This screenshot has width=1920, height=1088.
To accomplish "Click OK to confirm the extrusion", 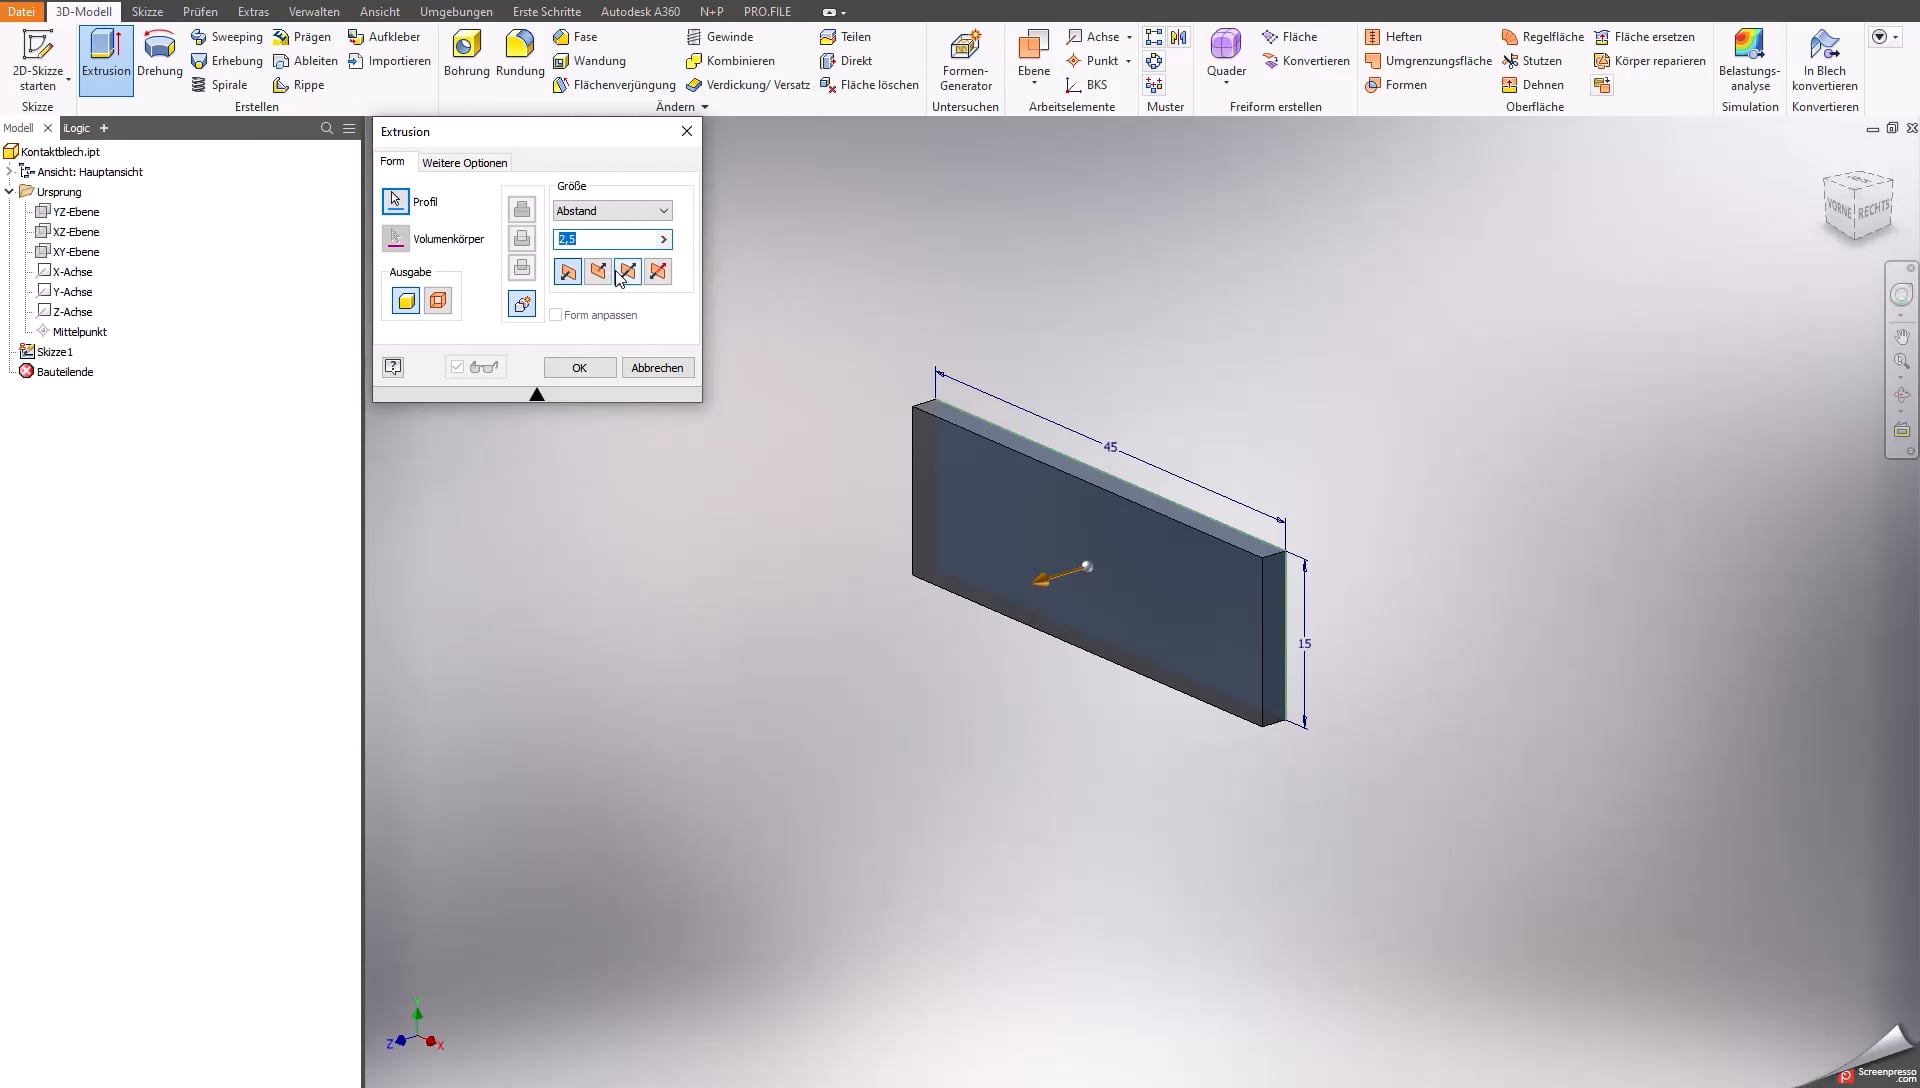I will 579,367.
